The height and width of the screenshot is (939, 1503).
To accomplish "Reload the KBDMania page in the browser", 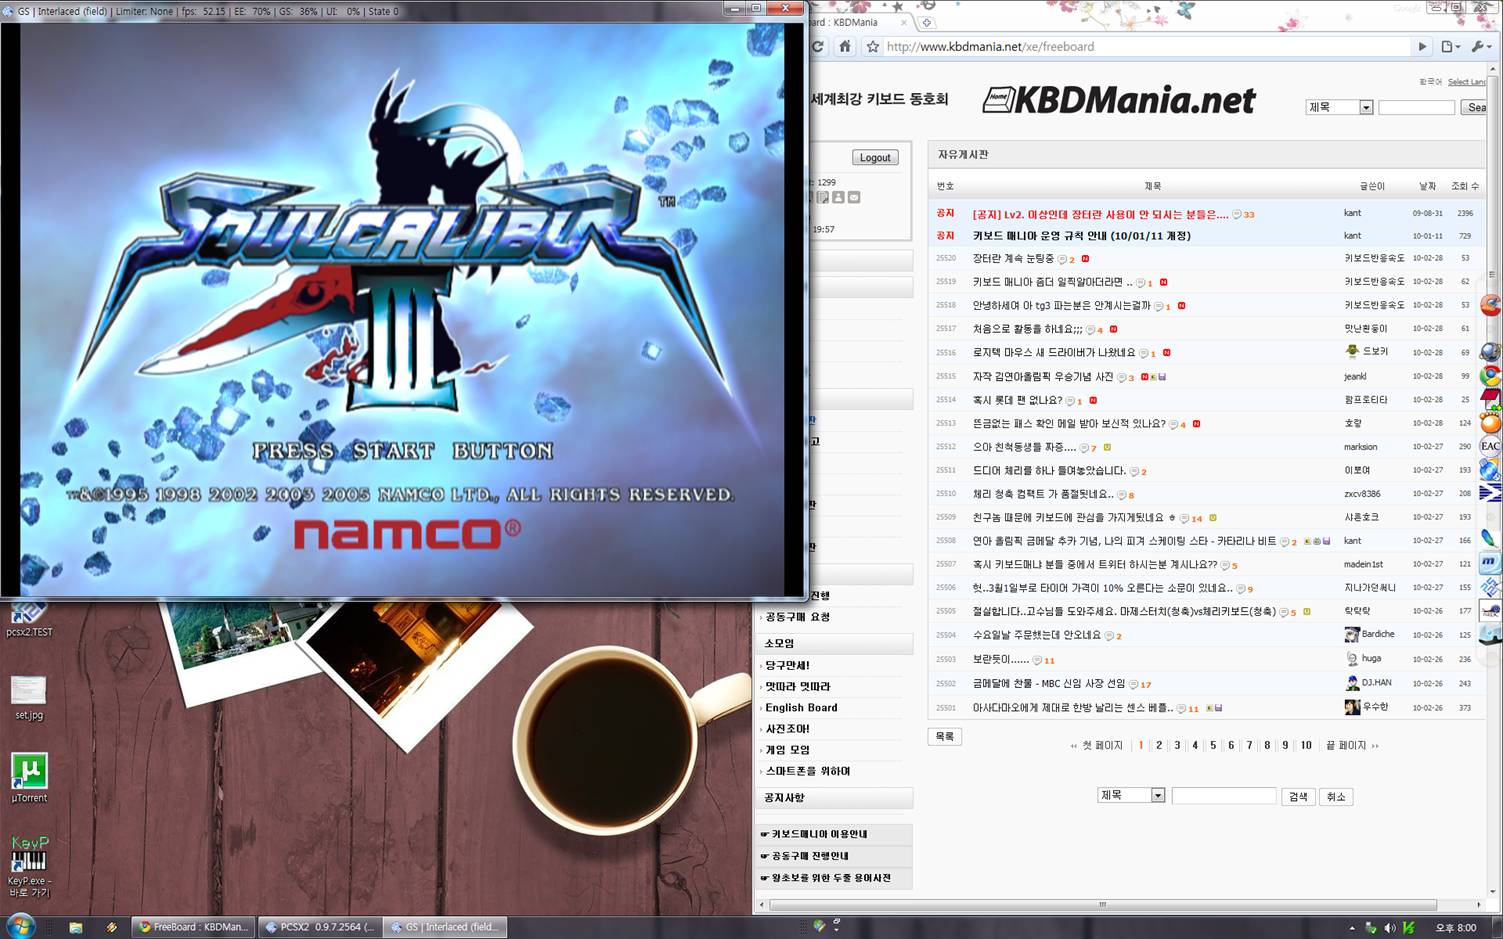I will (x=818, y=46).
